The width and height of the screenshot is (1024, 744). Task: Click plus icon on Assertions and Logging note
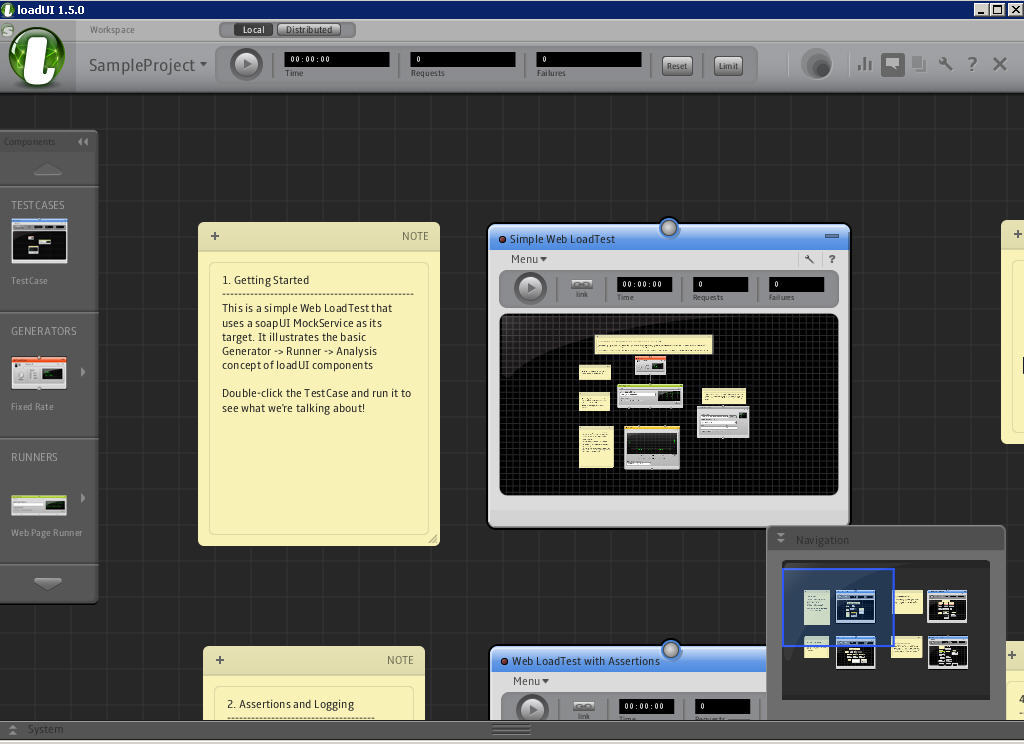click(x=220, y=660)
